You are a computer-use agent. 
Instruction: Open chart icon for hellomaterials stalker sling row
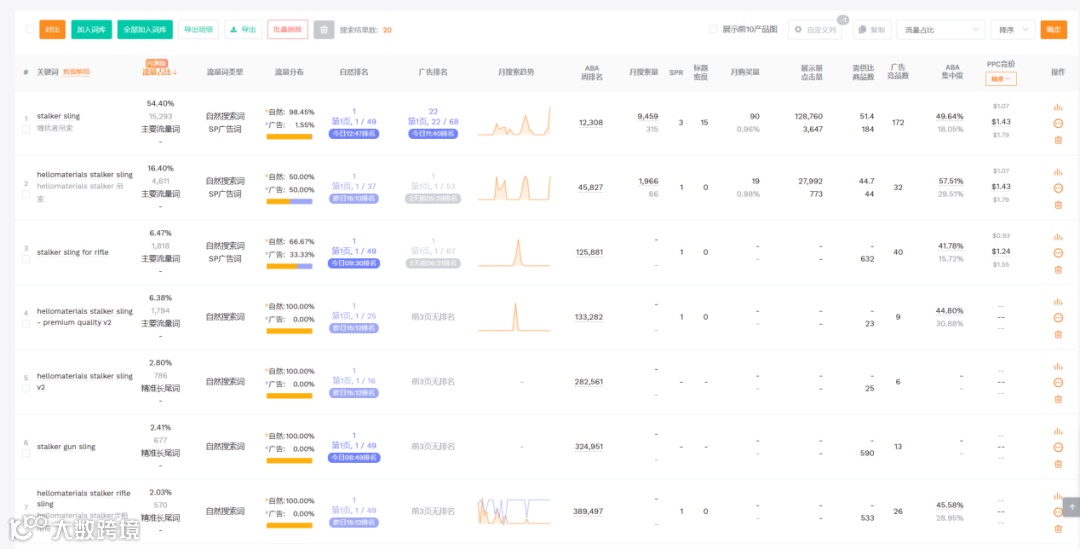(x=1058, y=172)
